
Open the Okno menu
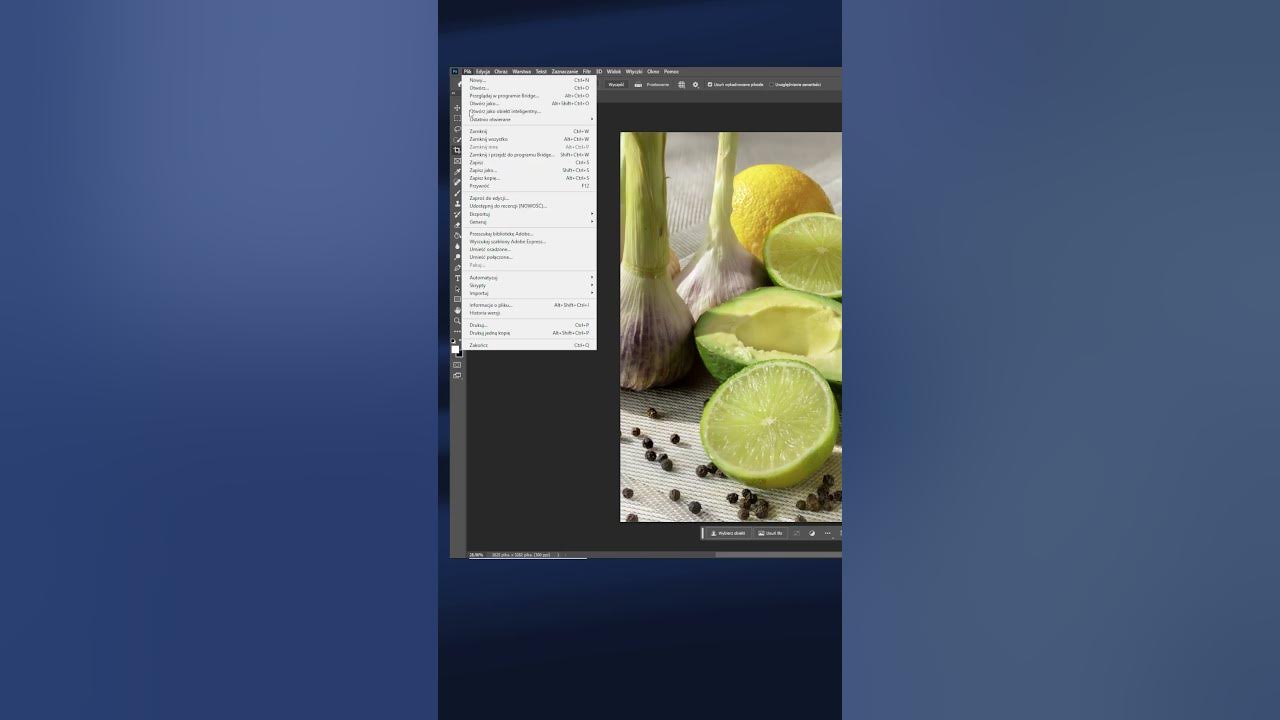pos(653,72)
